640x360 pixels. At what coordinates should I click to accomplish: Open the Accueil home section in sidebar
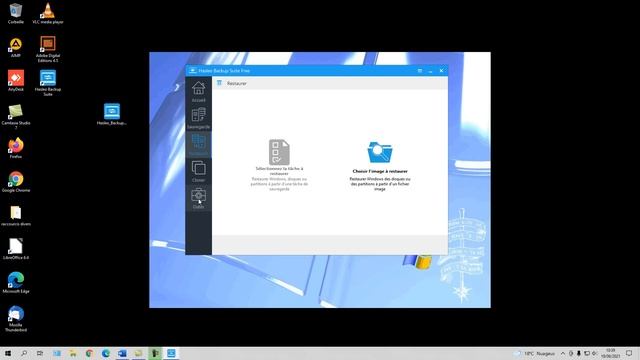(x=198, y=91)
